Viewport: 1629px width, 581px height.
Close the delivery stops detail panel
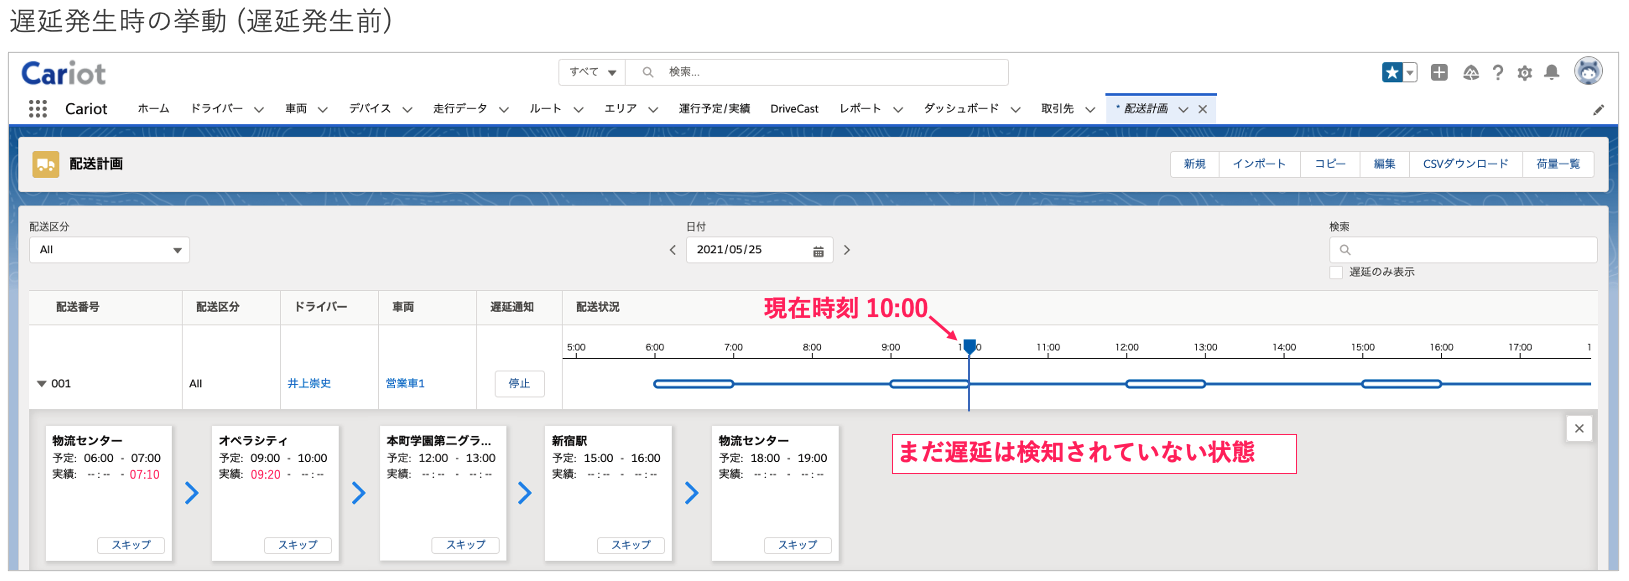click(x=1579, y=428)
